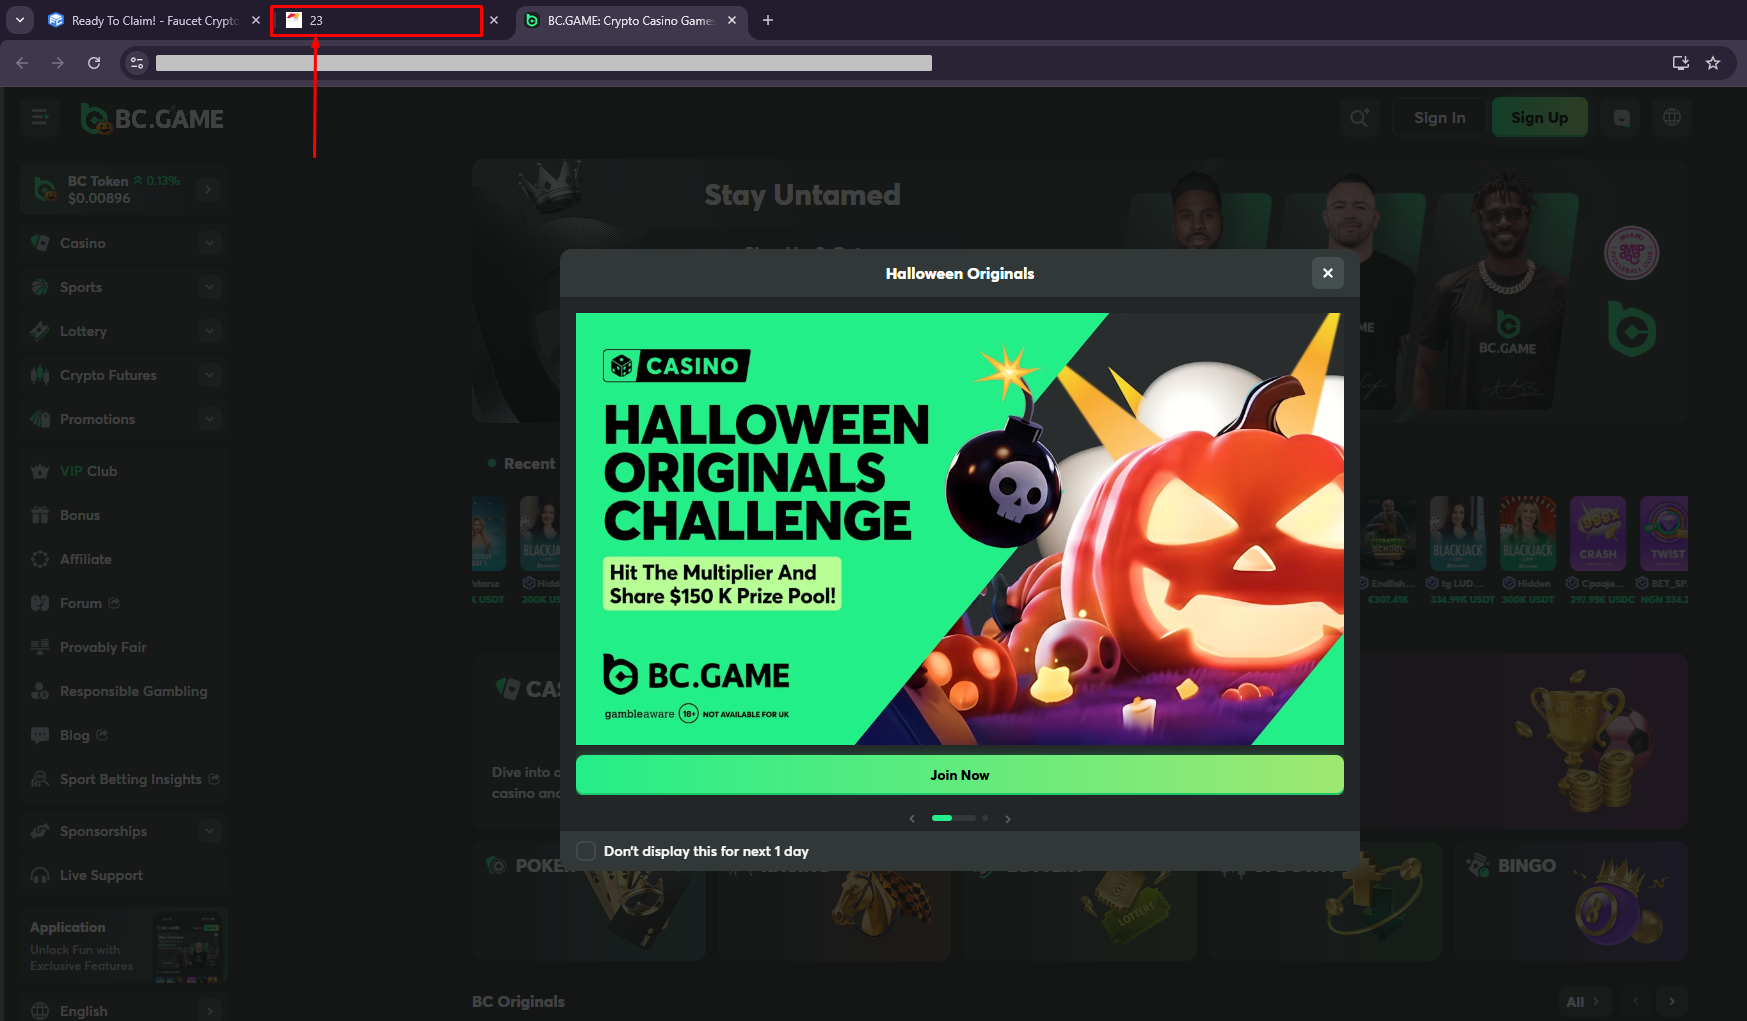Open the globe language icon
1747x1021 pixels.
click(1671, 118)
